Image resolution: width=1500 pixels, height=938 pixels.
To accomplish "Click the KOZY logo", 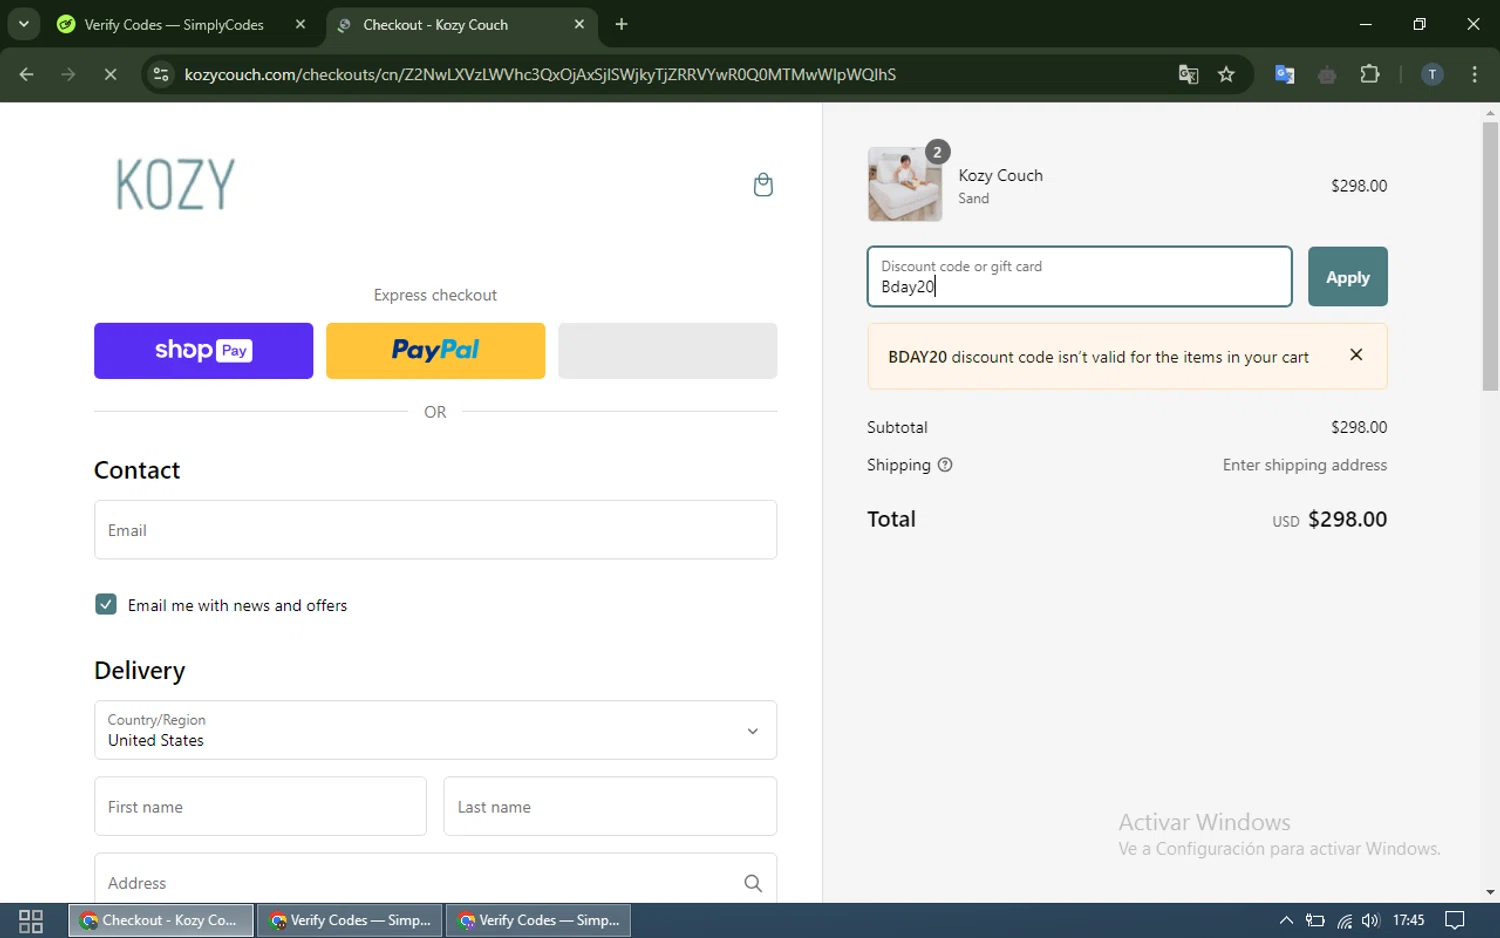I will tap(175, 184).
